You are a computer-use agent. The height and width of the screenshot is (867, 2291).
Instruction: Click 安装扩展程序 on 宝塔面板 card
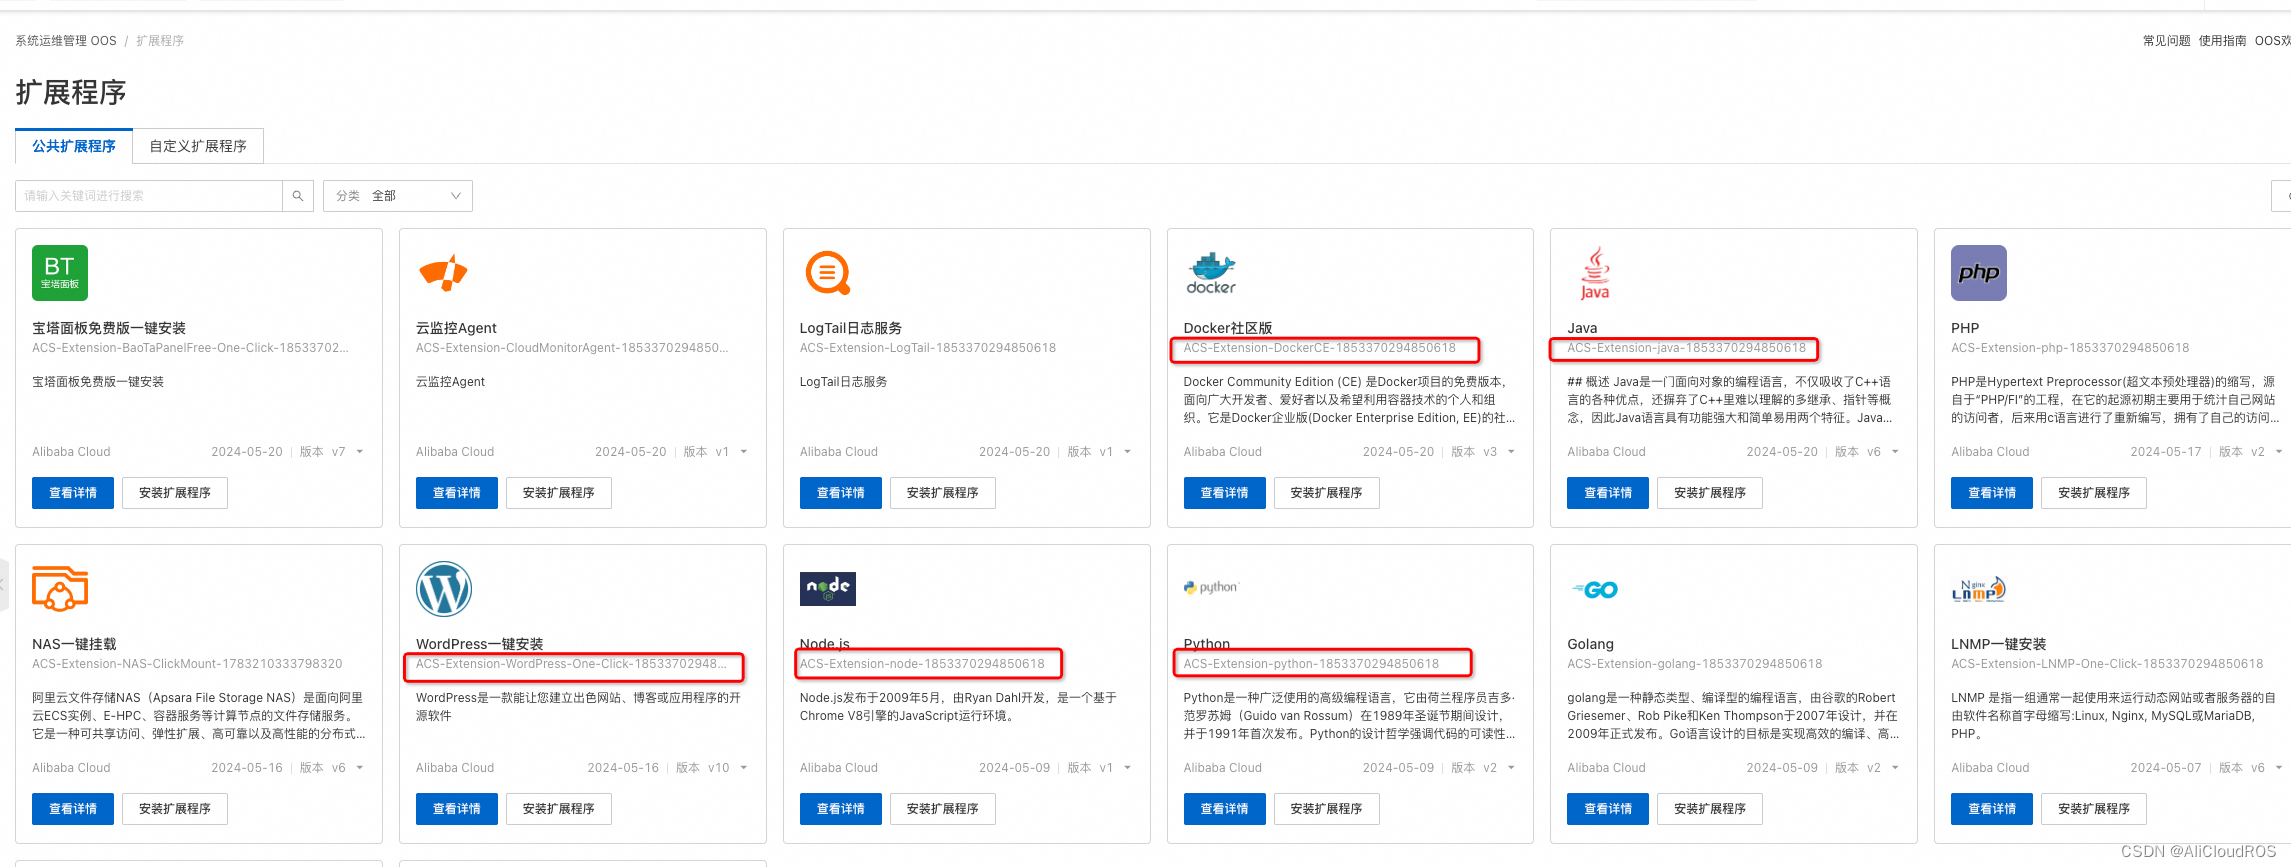click(x=175, y=493)
